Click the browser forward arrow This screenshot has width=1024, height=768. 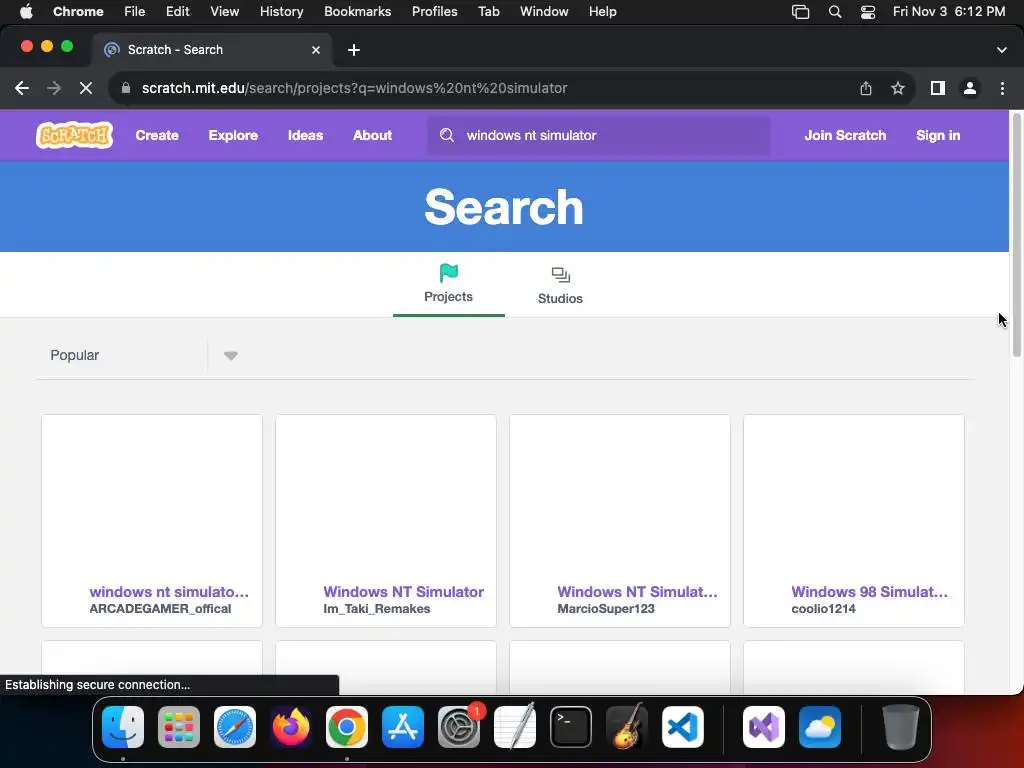pos(54,88)
